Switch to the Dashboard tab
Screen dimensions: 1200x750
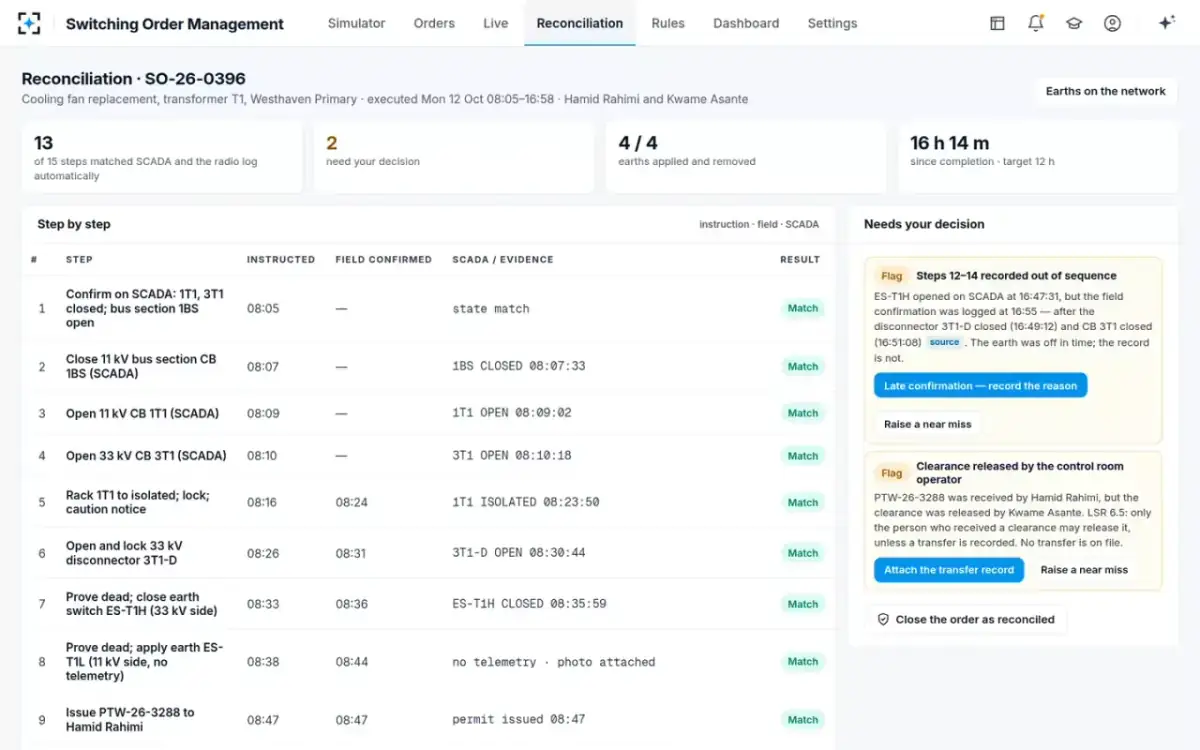(x=746, y=23)
